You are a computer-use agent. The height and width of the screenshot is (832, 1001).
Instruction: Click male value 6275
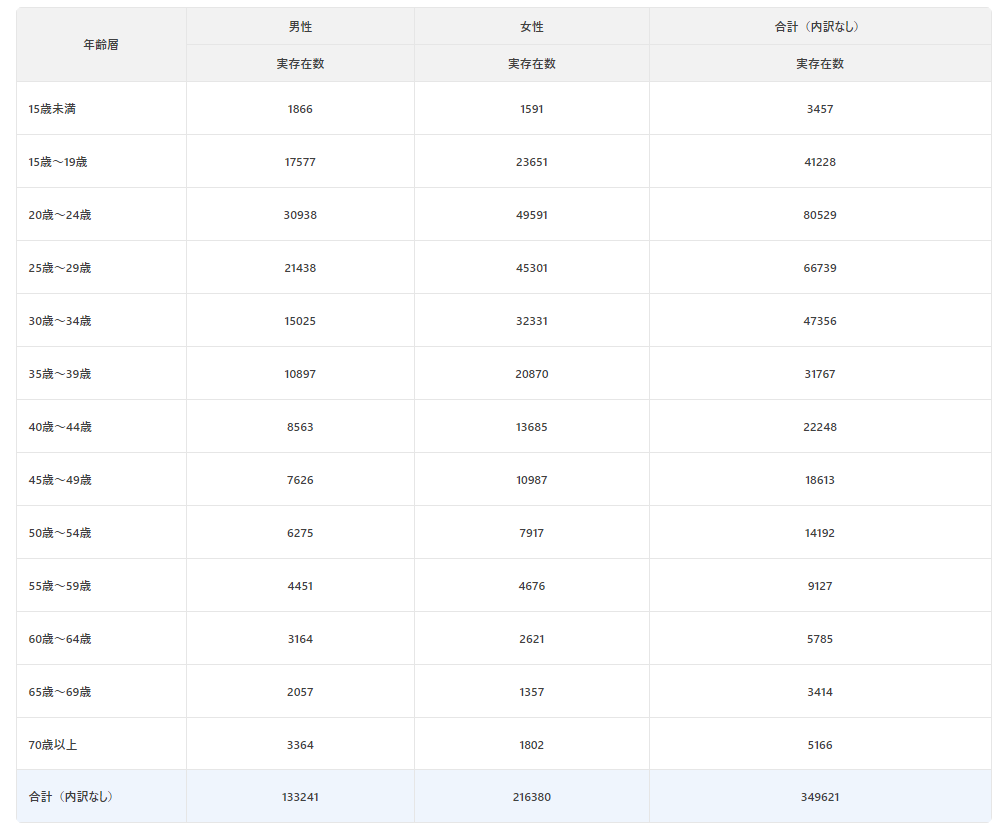(300, 533)
